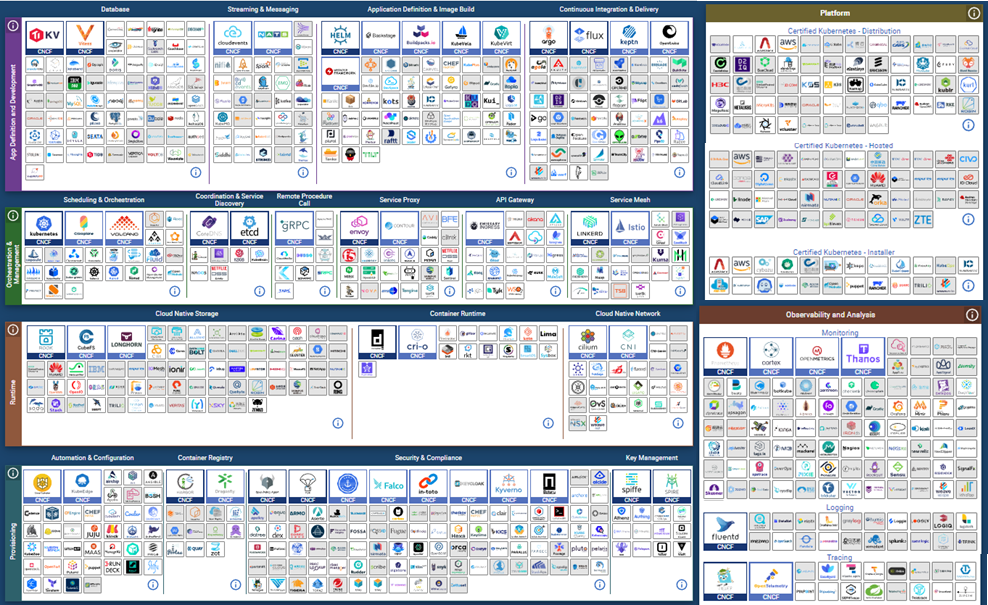Click the 'Certified Kubernetes - Hosted' heading

click(843, 145)
